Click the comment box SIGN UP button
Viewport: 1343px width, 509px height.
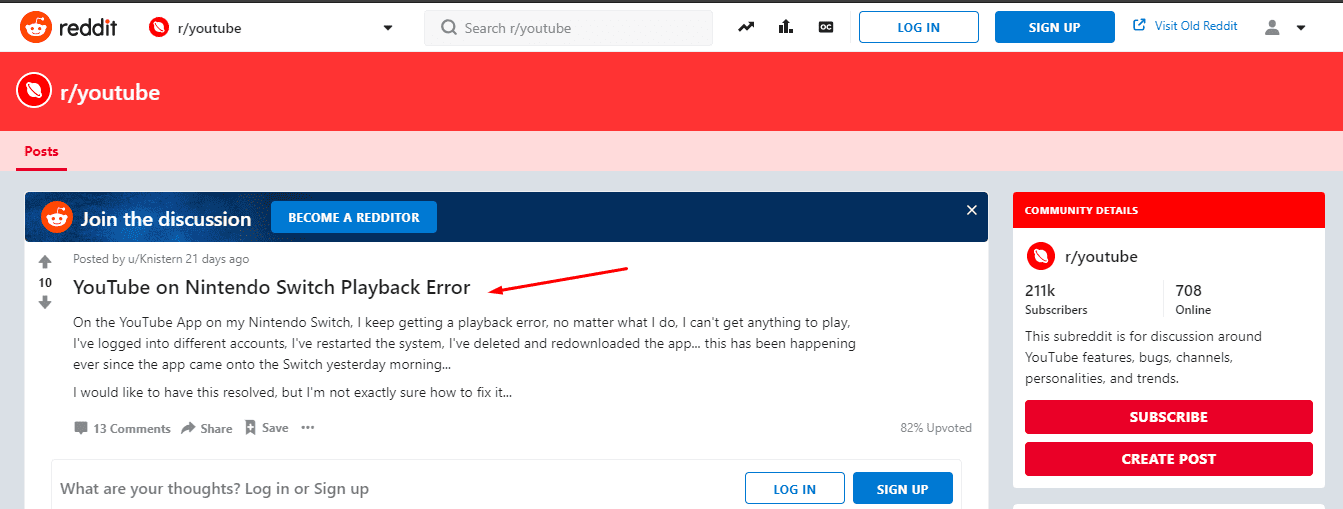(x=903, y=489)
